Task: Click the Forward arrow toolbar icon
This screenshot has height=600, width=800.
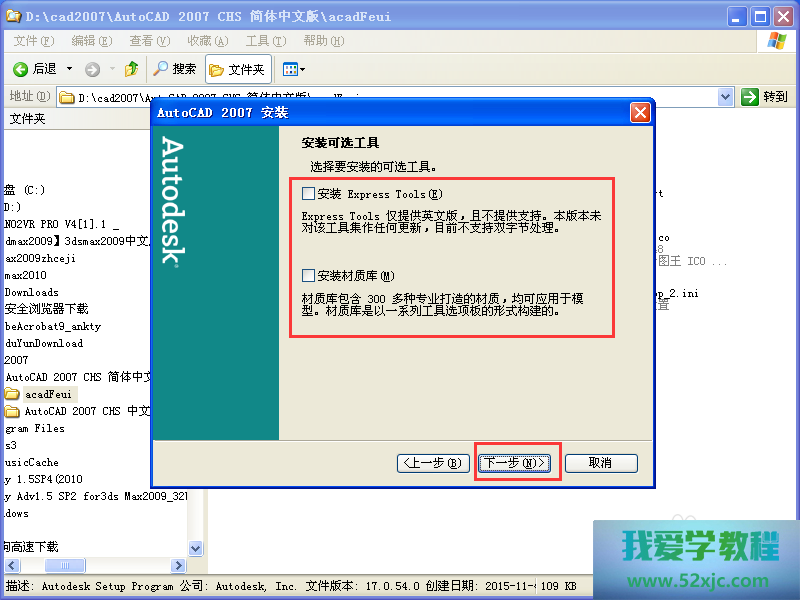Action: (x=92, y=69)
